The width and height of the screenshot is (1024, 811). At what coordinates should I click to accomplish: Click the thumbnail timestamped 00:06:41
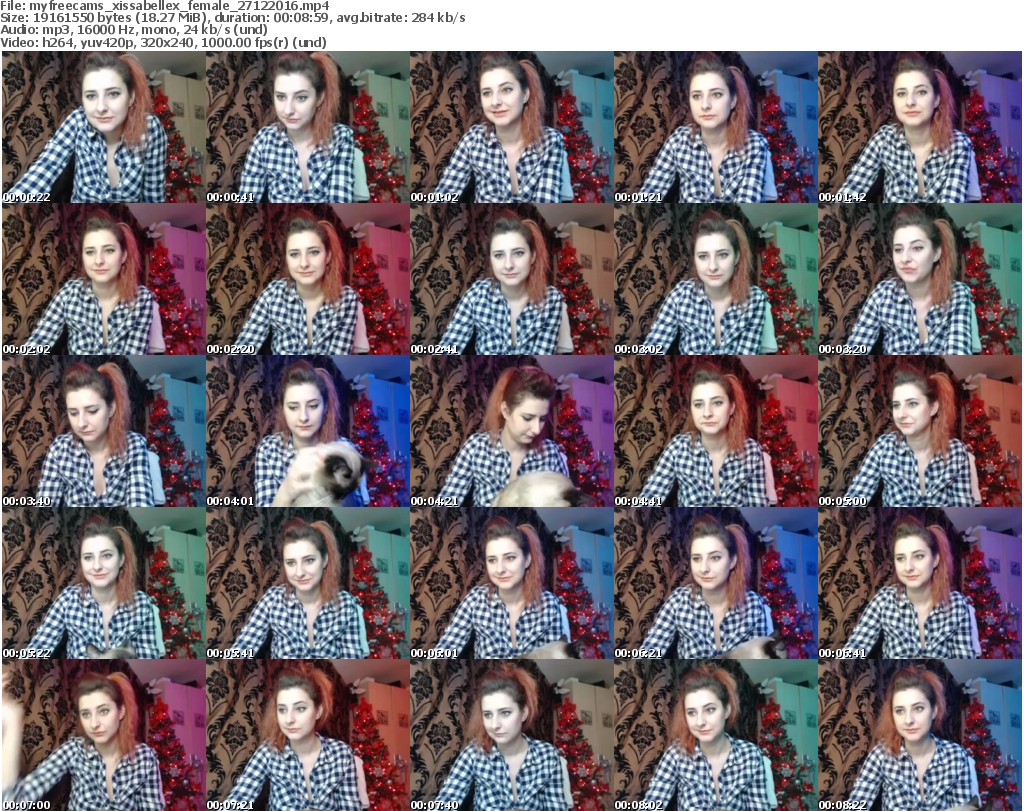coord(919,584)
